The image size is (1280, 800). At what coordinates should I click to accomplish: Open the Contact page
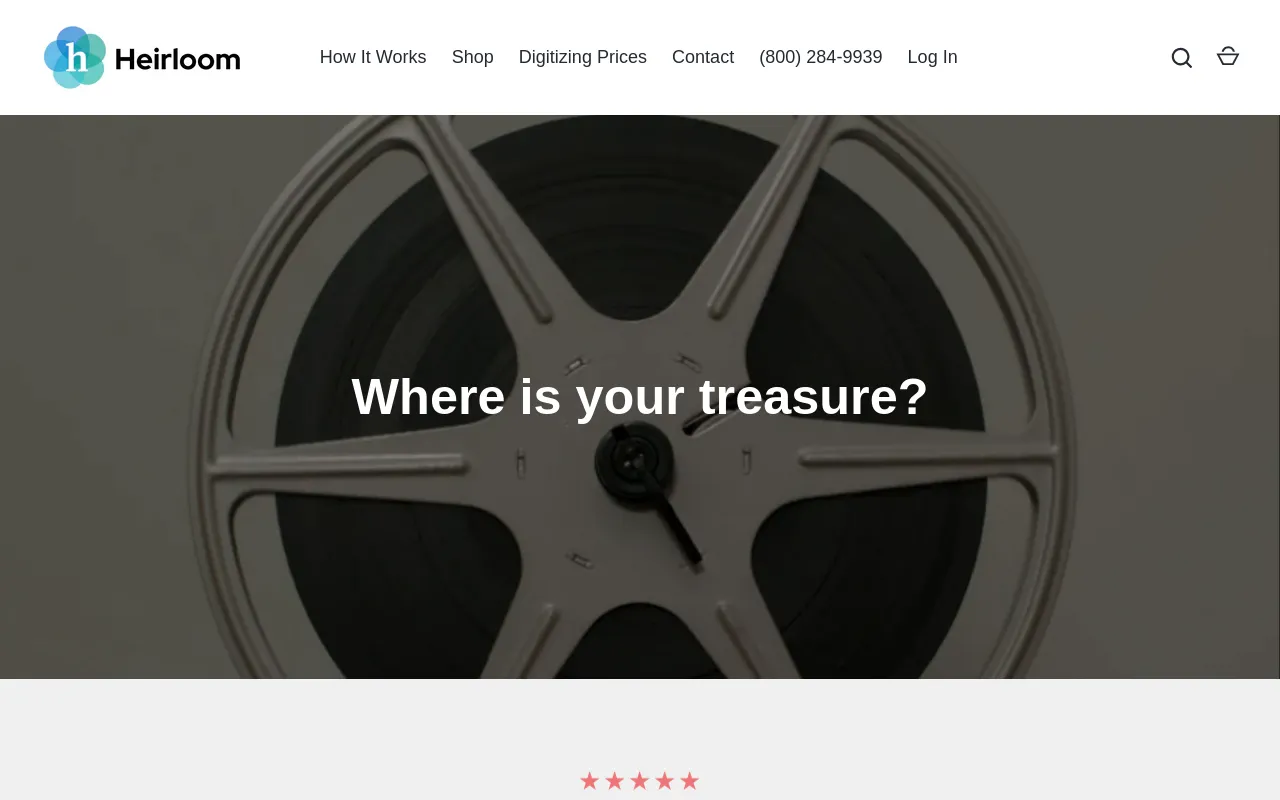703,57
